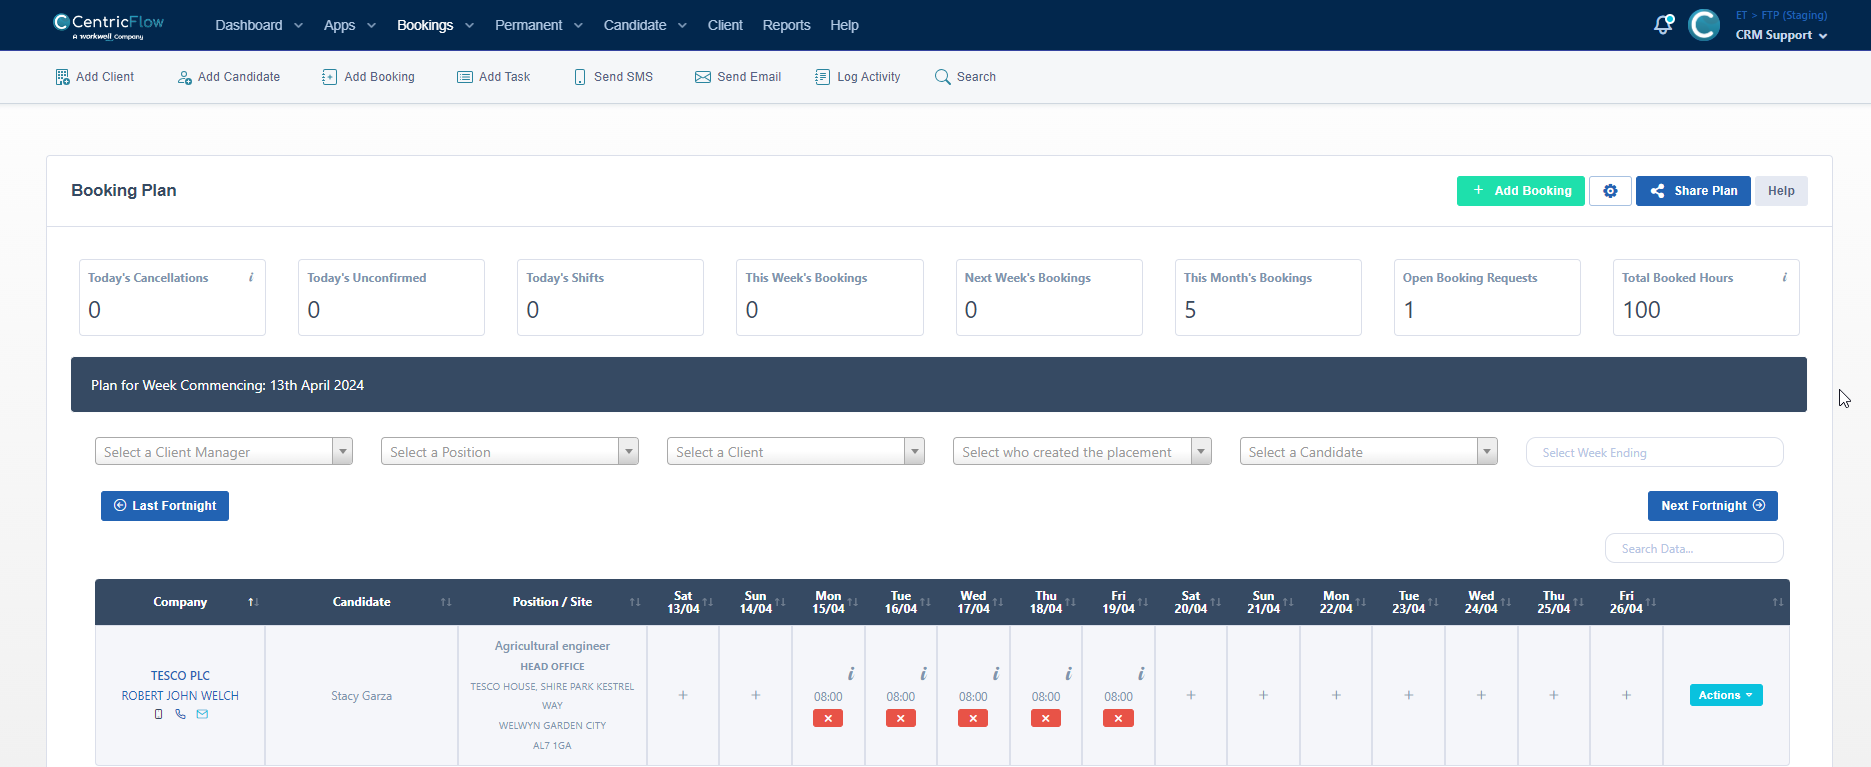Open Help in the top navigation
This screenshot has width=1871, height=767.
[x=844, y=25]
